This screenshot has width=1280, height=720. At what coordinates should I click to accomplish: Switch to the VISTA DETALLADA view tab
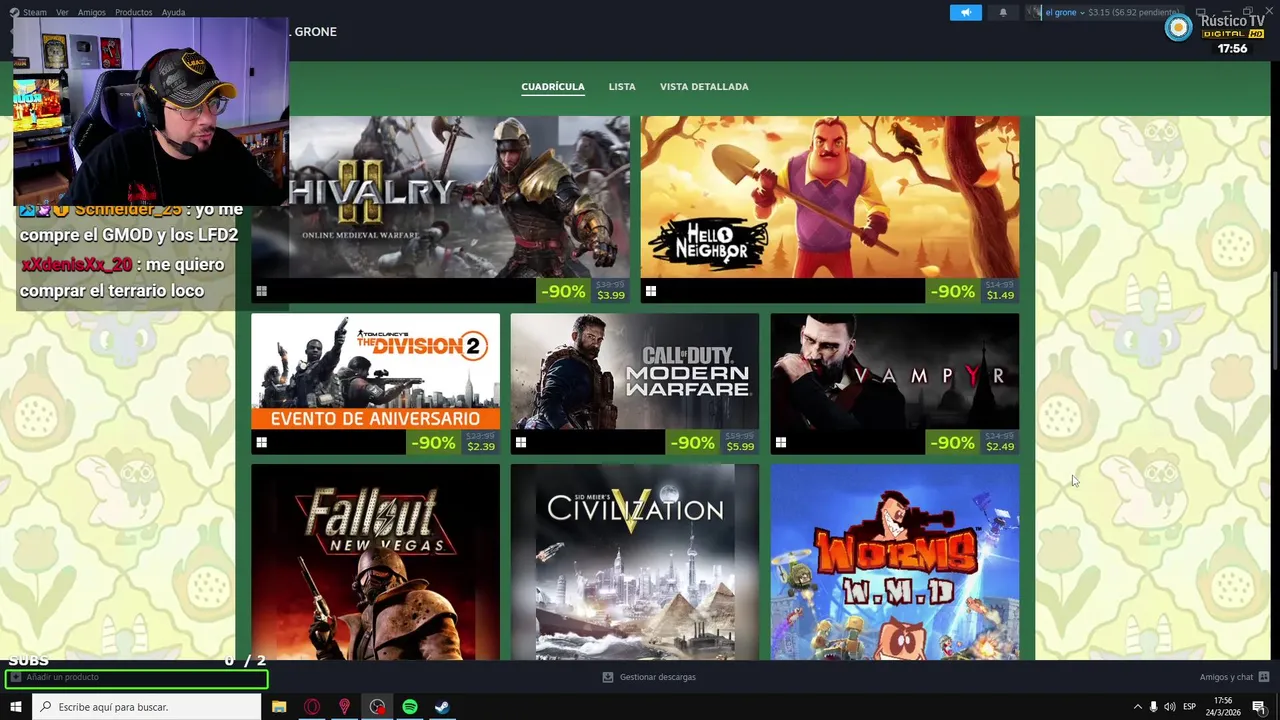pos(704,87)
